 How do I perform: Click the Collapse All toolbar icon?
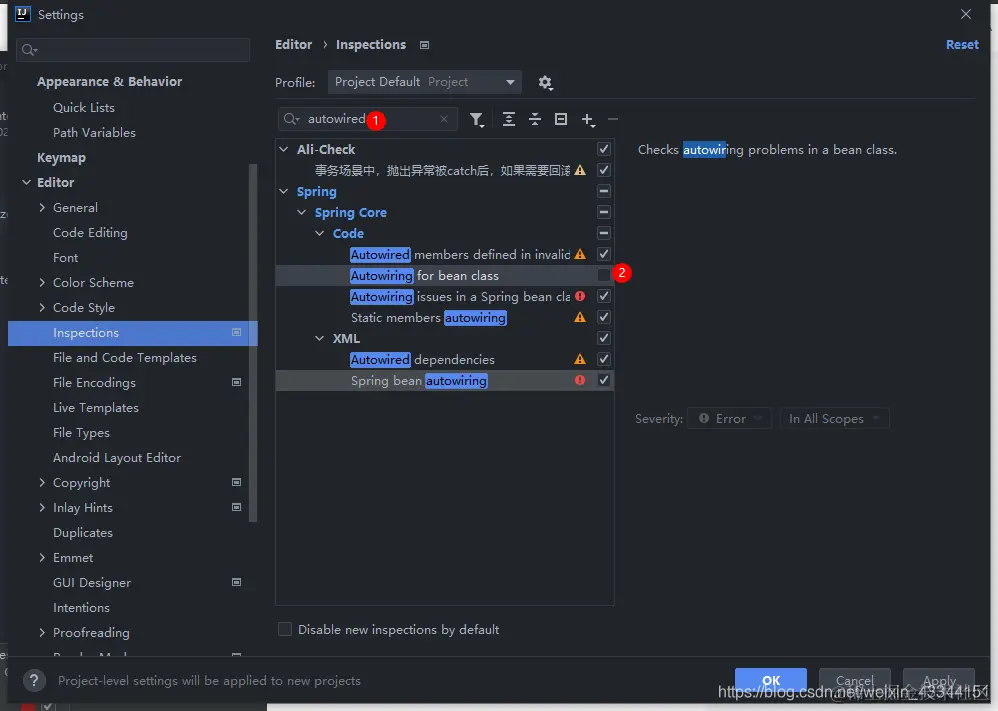pos(535,119)
